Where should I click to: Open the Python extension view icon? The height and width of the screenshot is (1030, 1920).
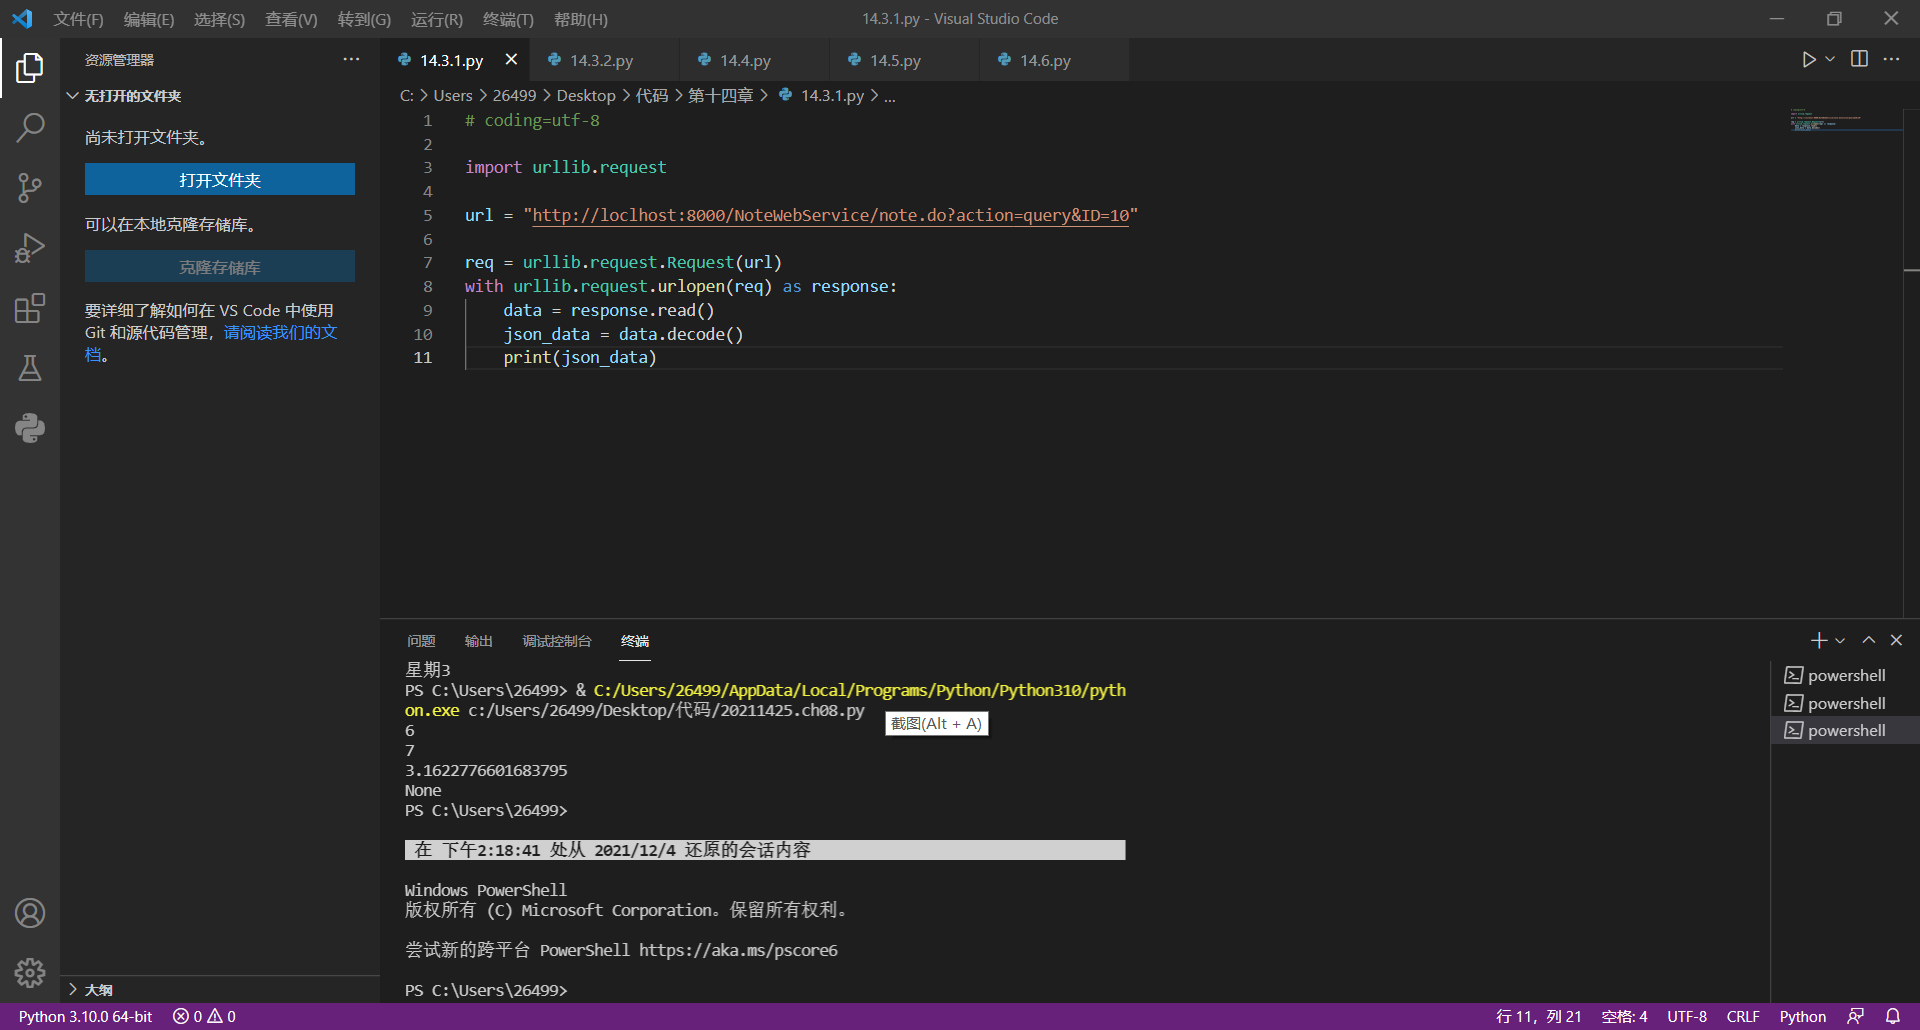(x=30, y=428)
